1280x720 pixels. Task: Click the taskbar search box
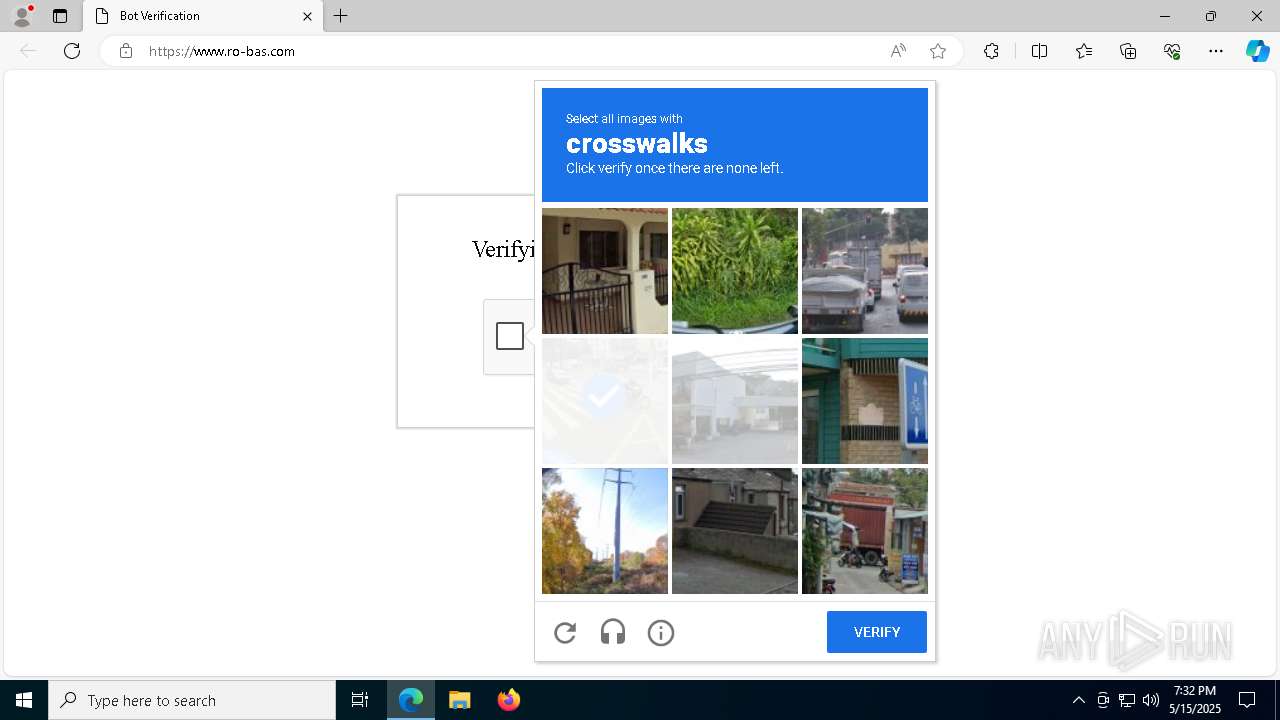pyautogui.click(x=192, y=700)
